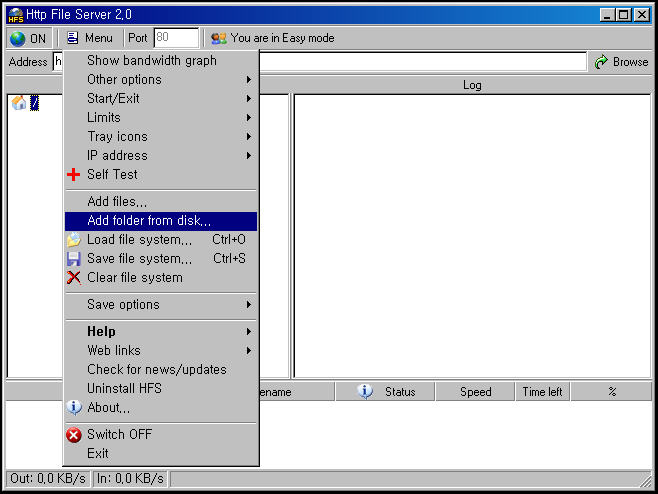Select Exit from the menu
Image resolution: width=658 pixels, height=494 pixels.
161,454
